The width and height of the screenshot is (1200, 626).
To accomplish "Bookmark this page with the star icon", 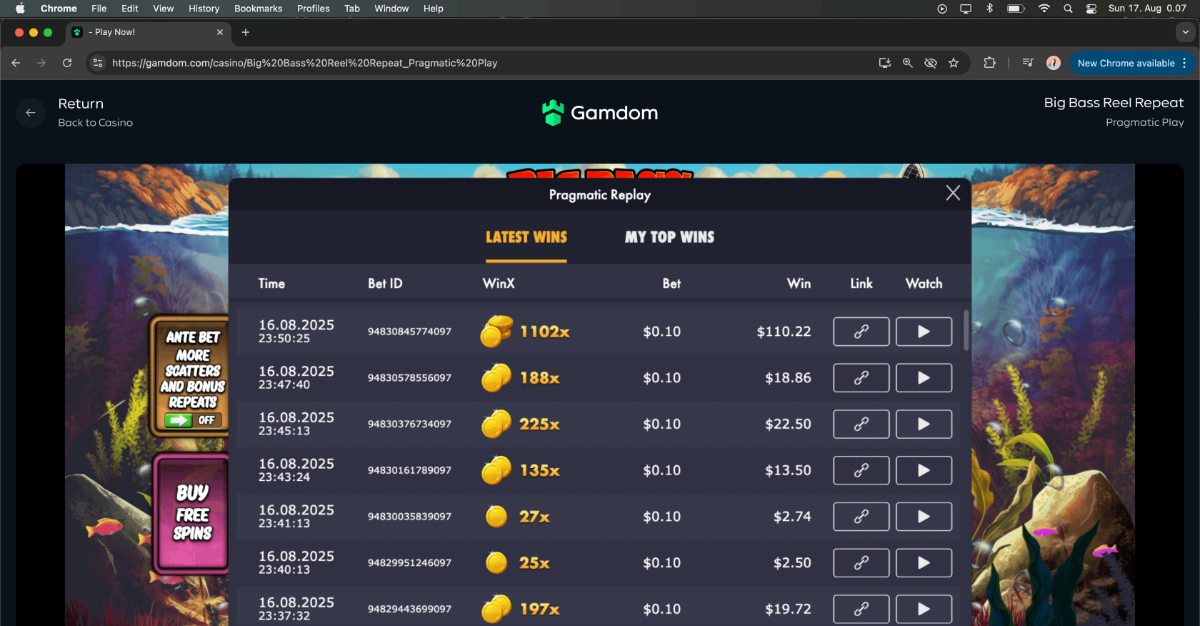I will point(954,63).
